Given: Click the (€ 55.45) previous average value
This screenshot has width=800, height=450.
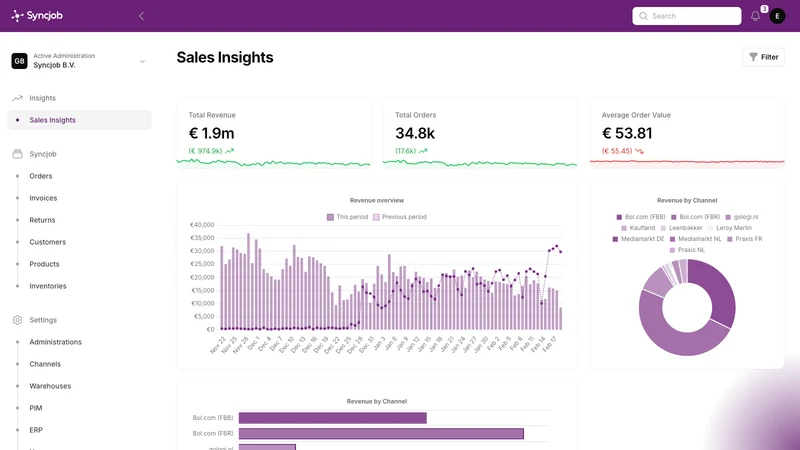Looking at the screenshot, I should 617,151.
